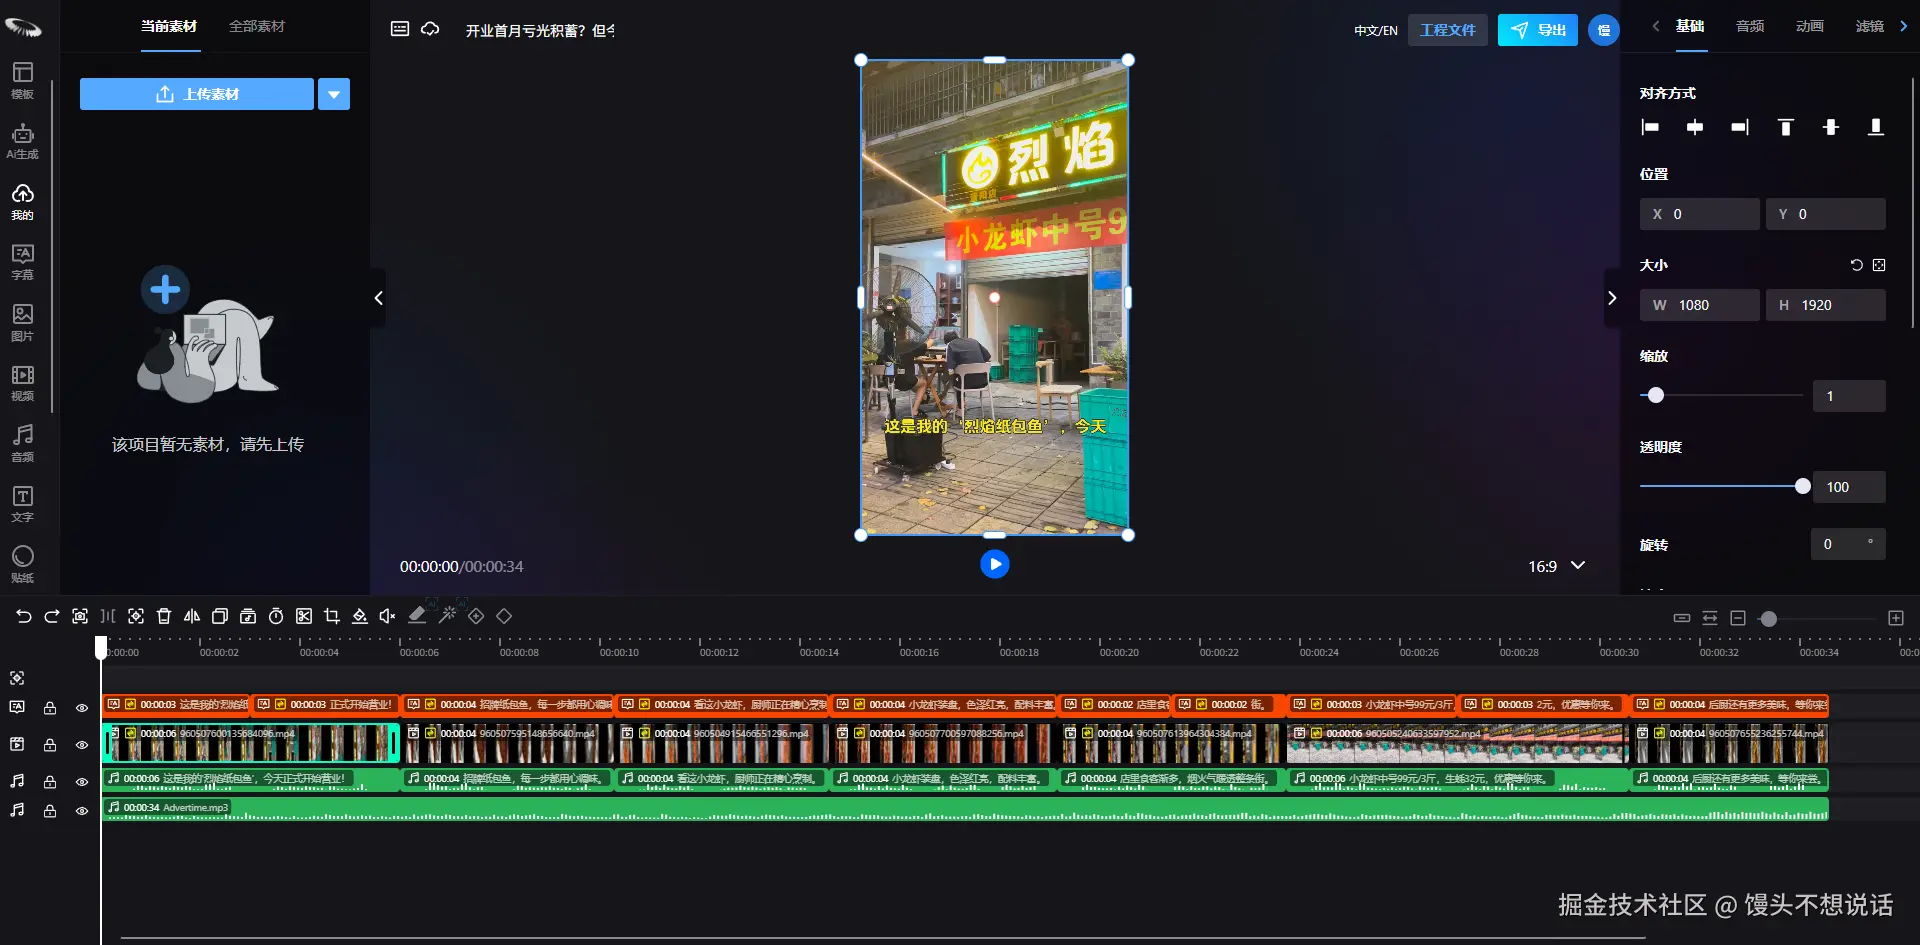Switch language with 中文/EN toggle

(1376, 30)
